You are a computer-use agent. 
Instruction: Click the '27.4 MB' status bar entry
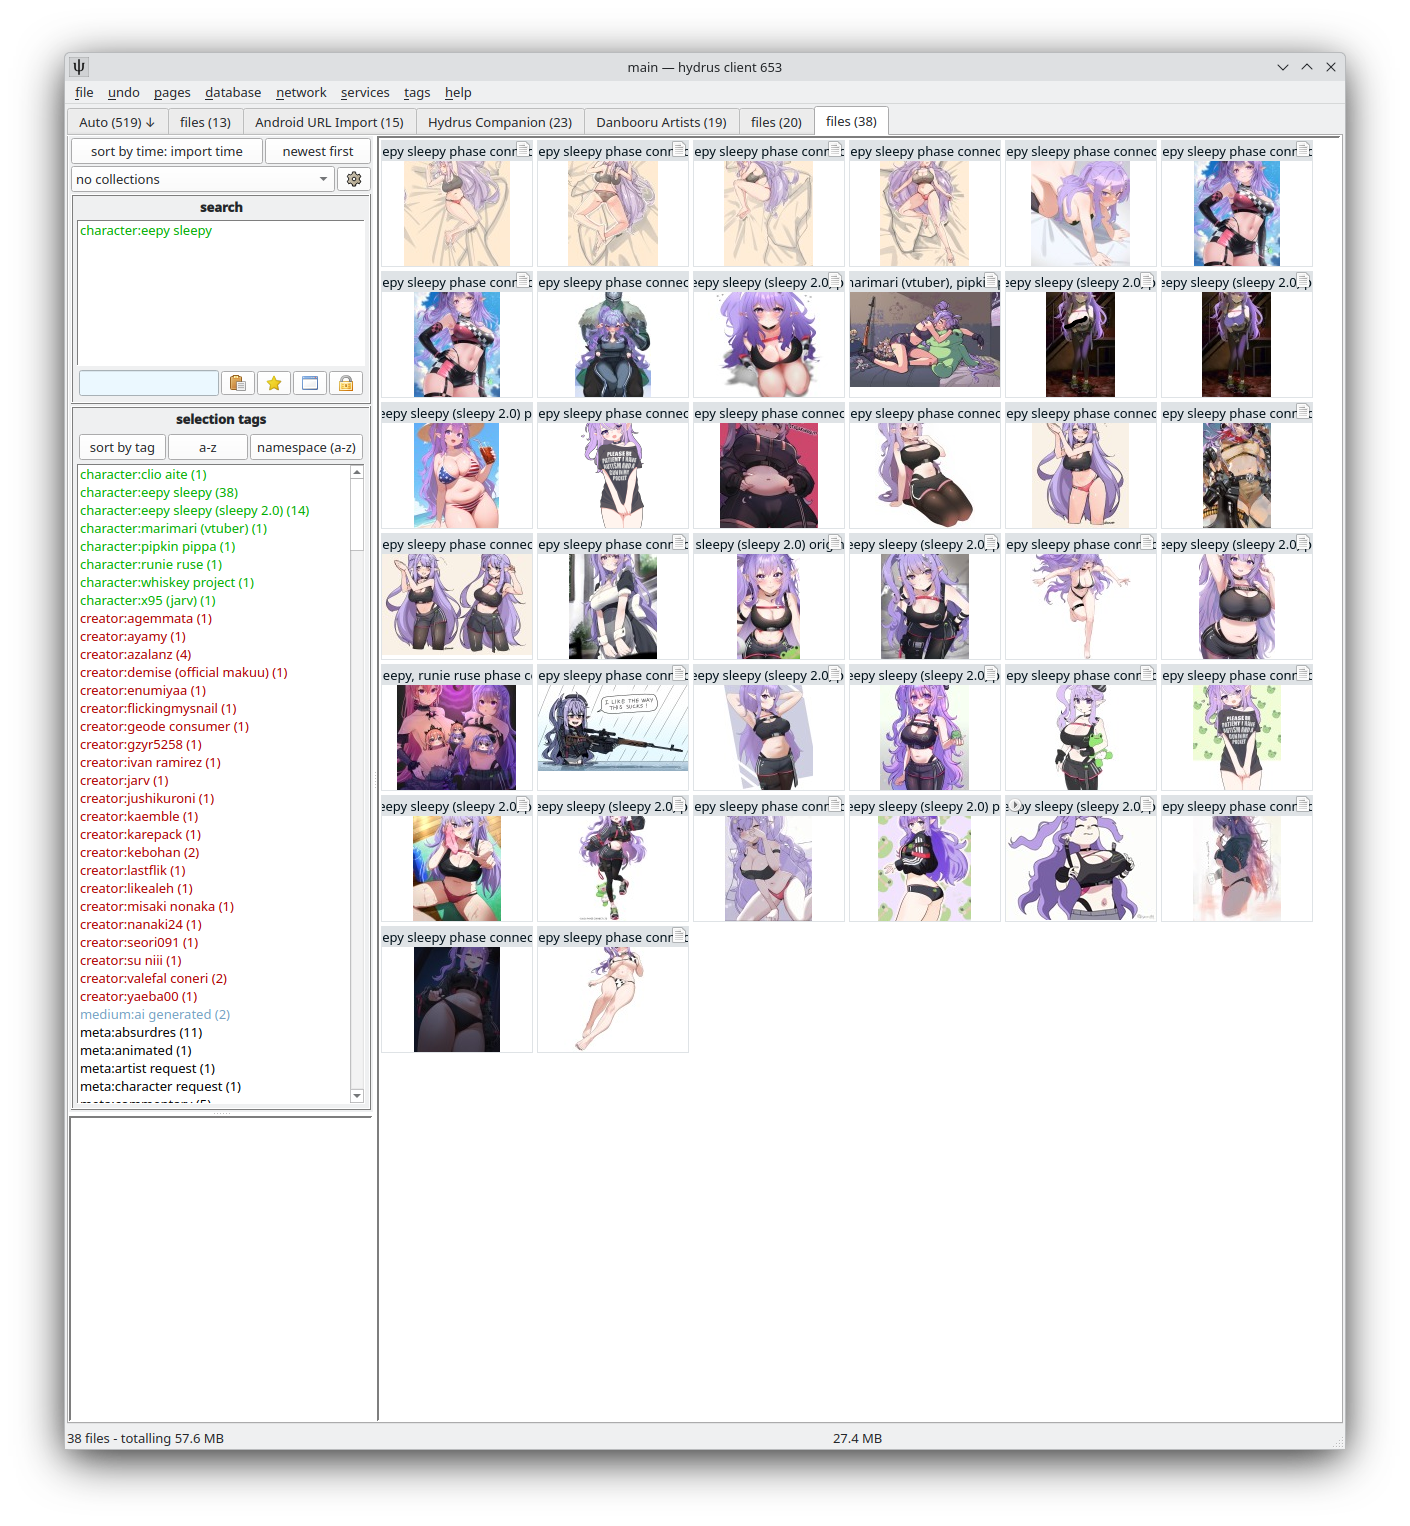[x=857, y=1438]
